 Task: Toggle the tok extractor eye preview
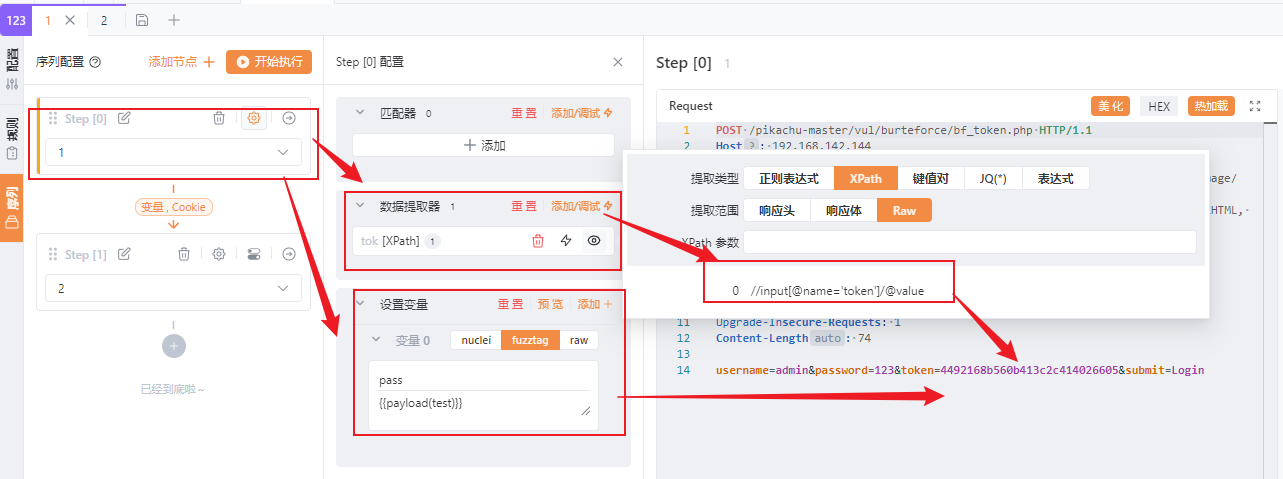pyautogui.click(x=594, y=241)
